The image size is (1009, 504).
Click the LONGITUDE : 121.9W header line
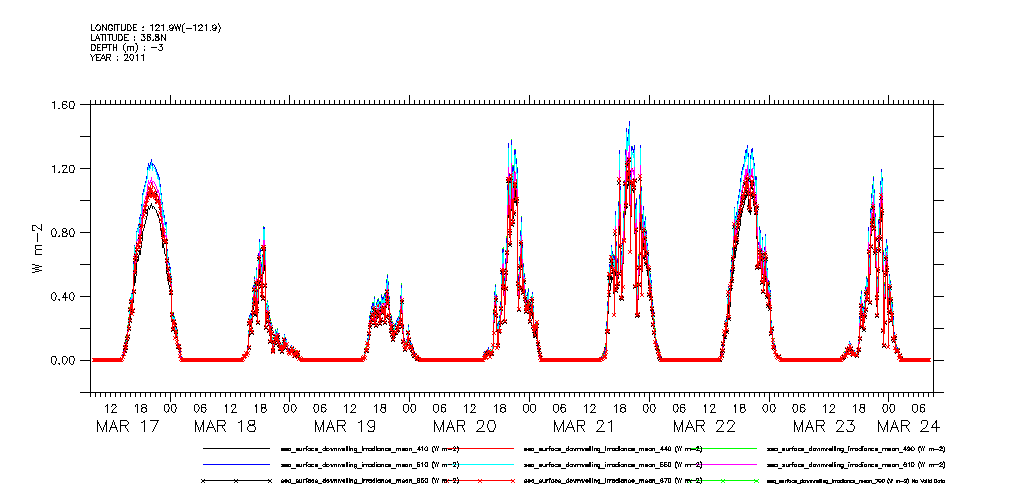pos(156,27)
